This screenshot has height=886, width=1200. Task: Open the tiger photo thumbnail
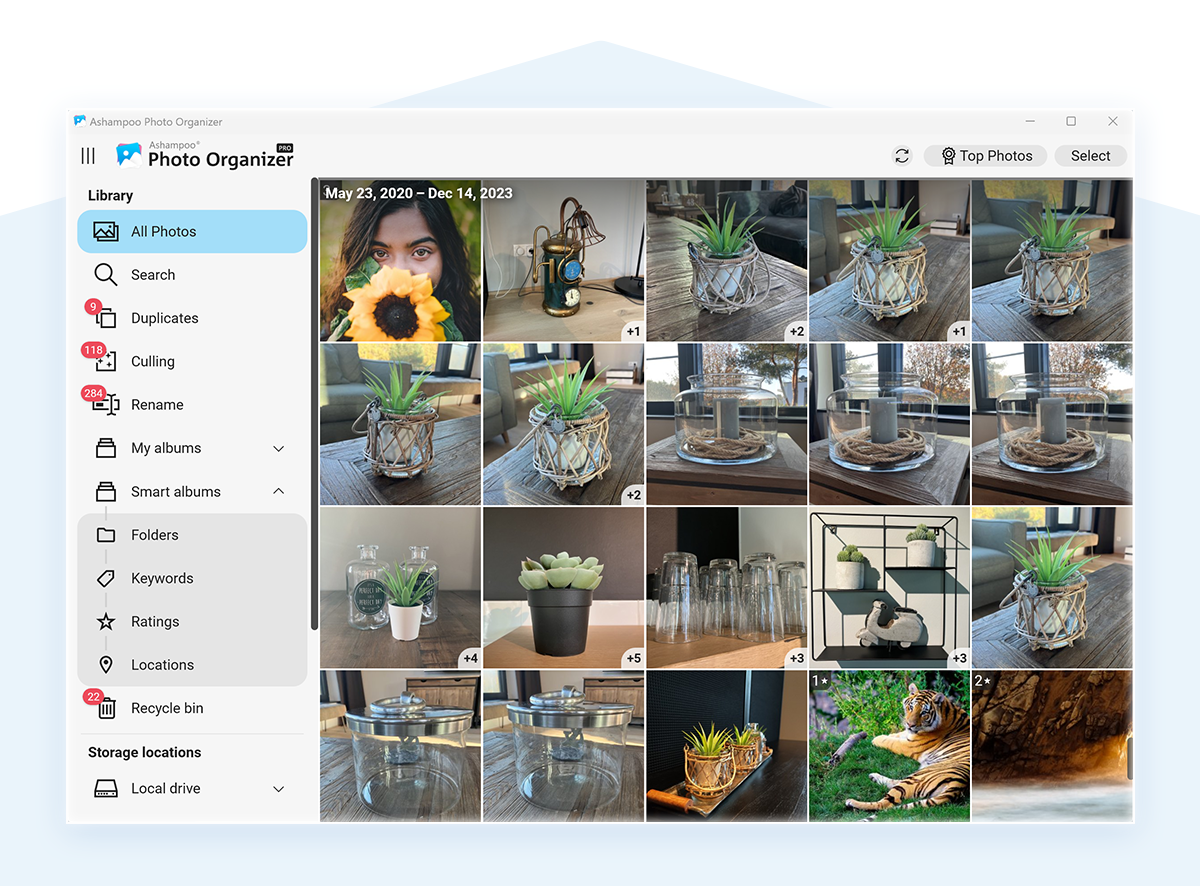(889, 745)
